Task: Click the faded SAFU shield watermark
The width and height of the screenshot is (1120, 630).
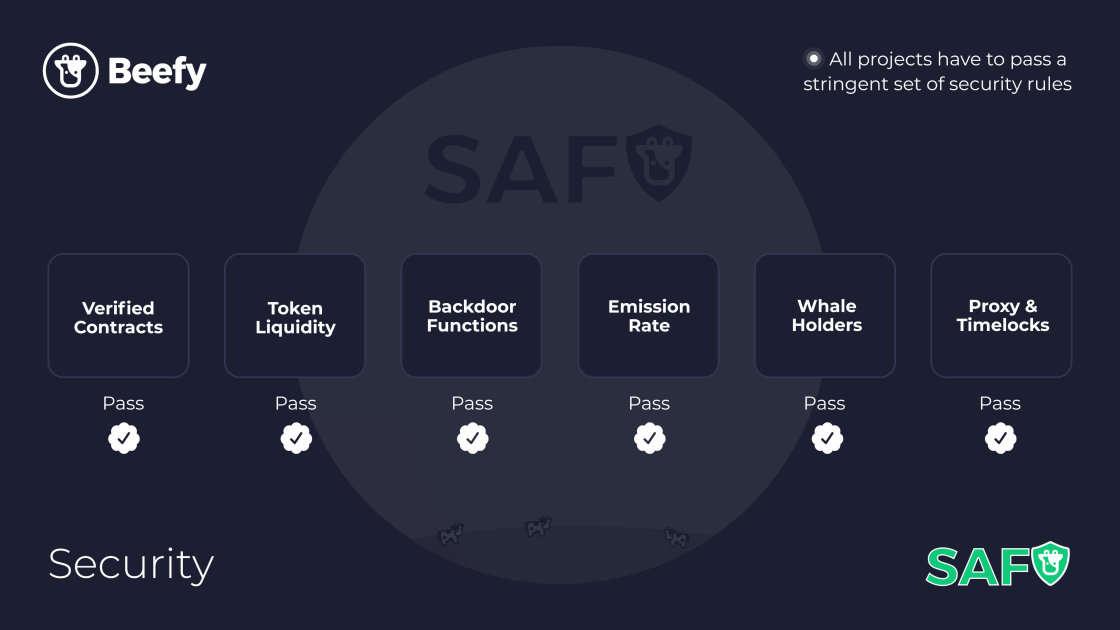Action: 559,164
